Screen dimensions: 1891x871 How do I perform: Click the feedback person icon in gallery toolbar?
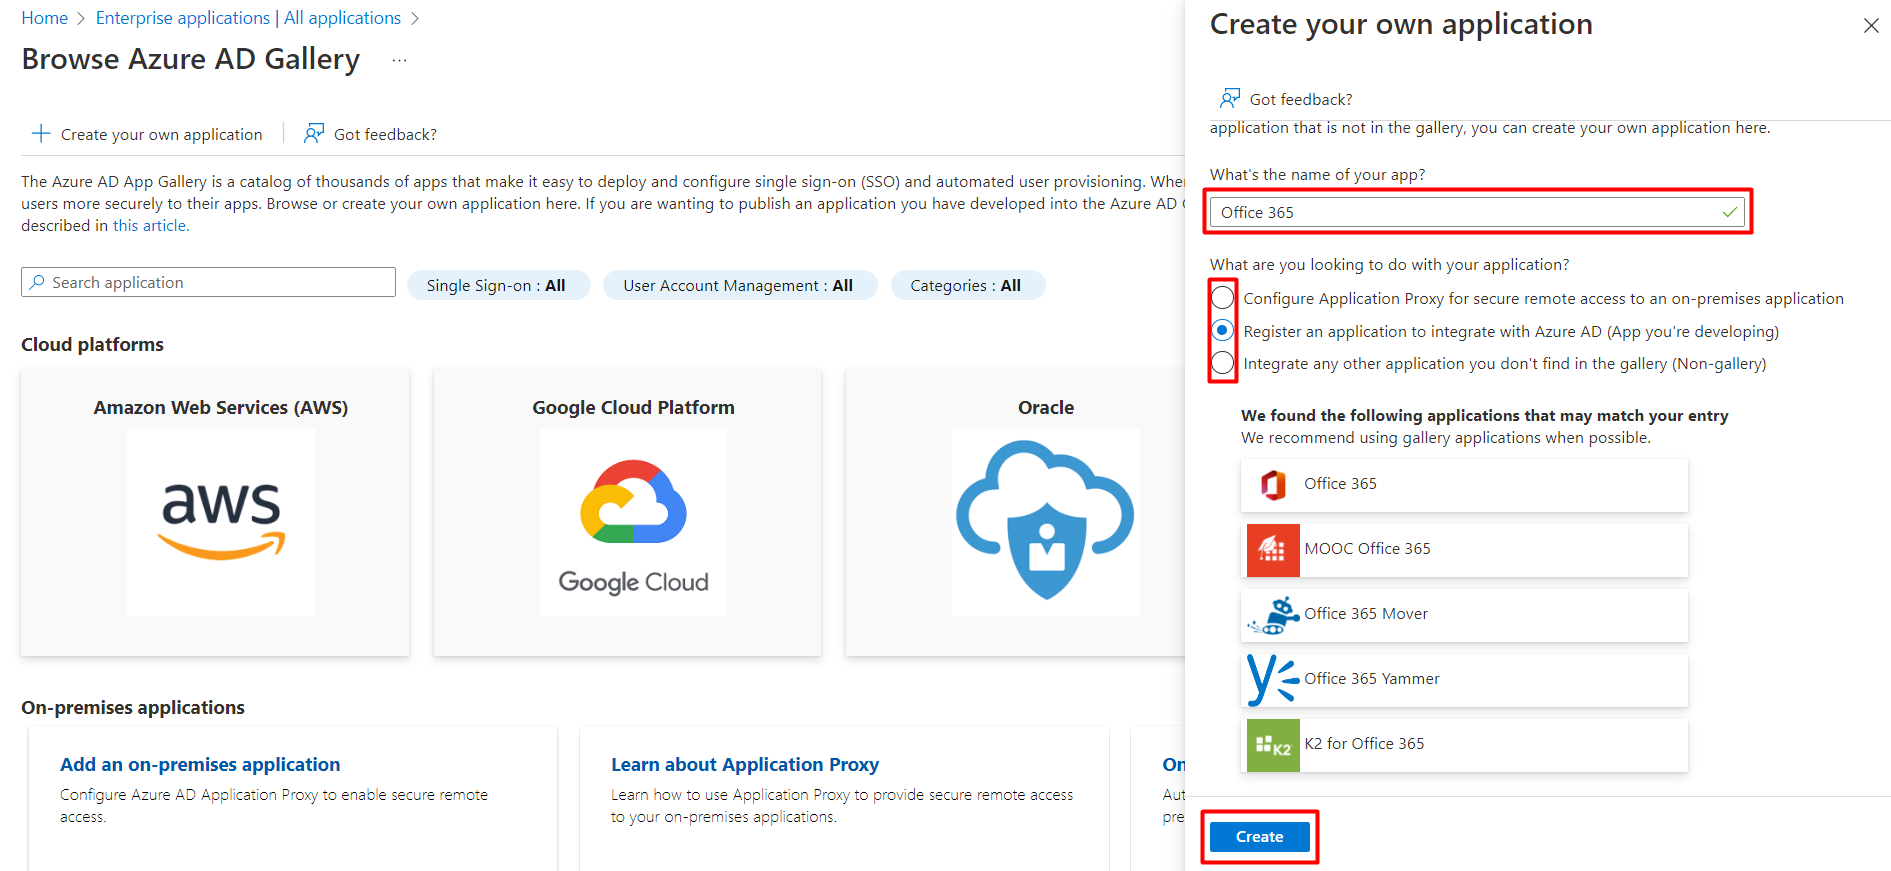tap(314, 133)
